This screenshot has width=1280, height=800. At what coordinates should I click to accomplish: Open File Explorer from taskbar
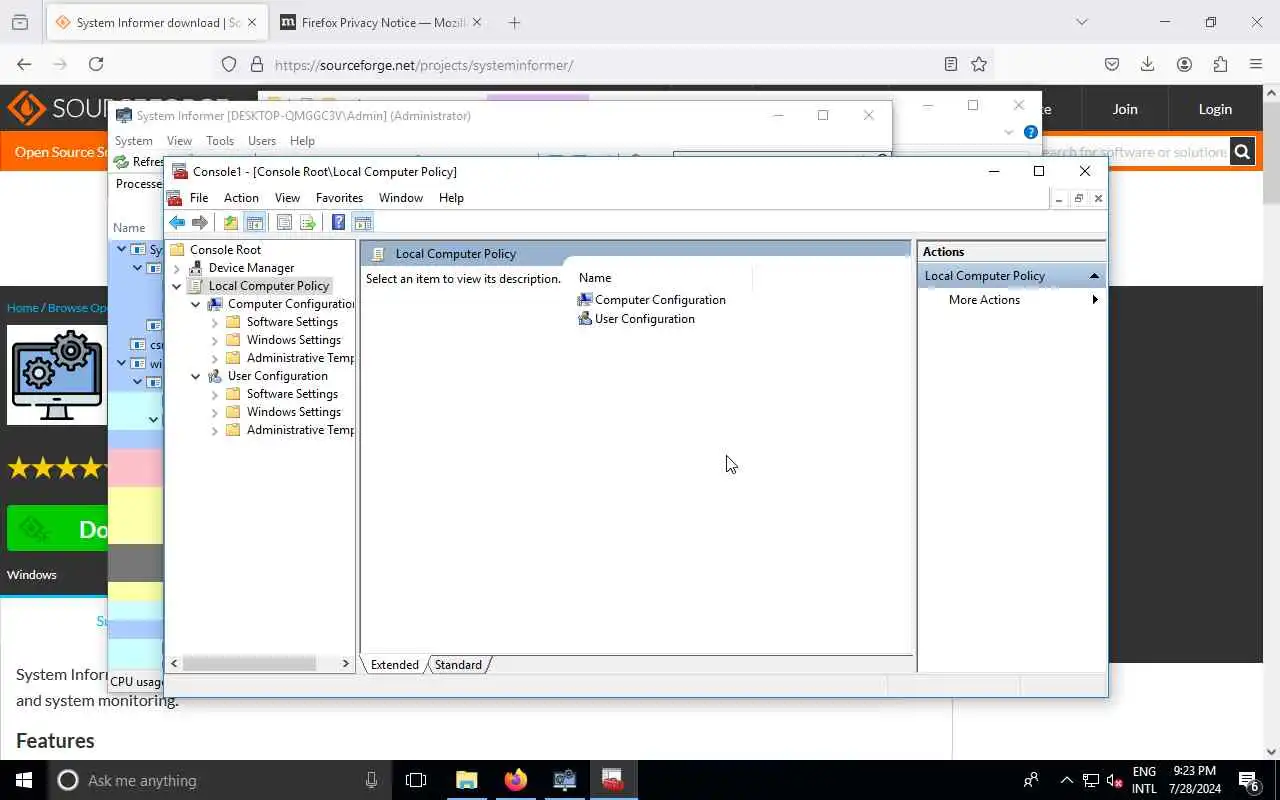[x=466, y=780]
